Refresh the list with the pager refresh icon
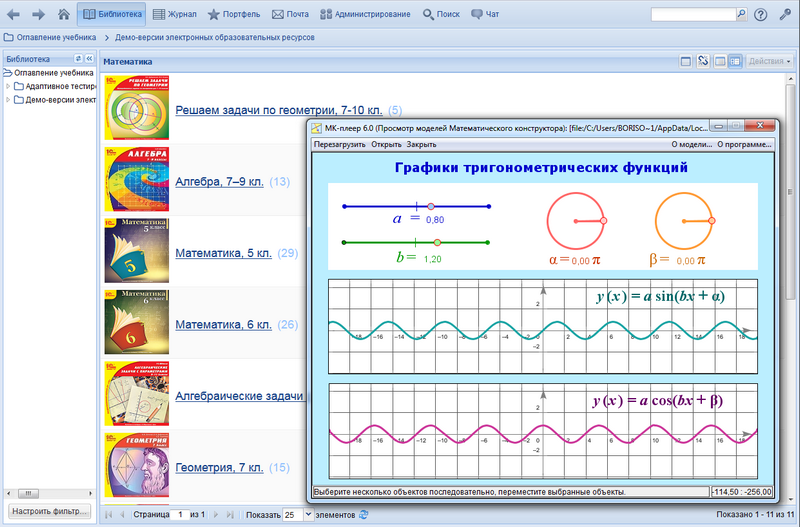This screenshot has width=800, height=527. tap(364, 514)
